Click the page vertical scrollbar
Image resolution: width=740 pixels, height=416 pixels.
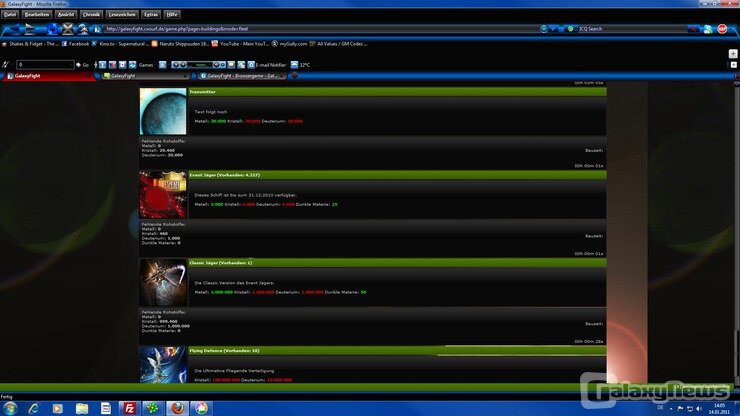pyautogui.click(x=737, y=234)
